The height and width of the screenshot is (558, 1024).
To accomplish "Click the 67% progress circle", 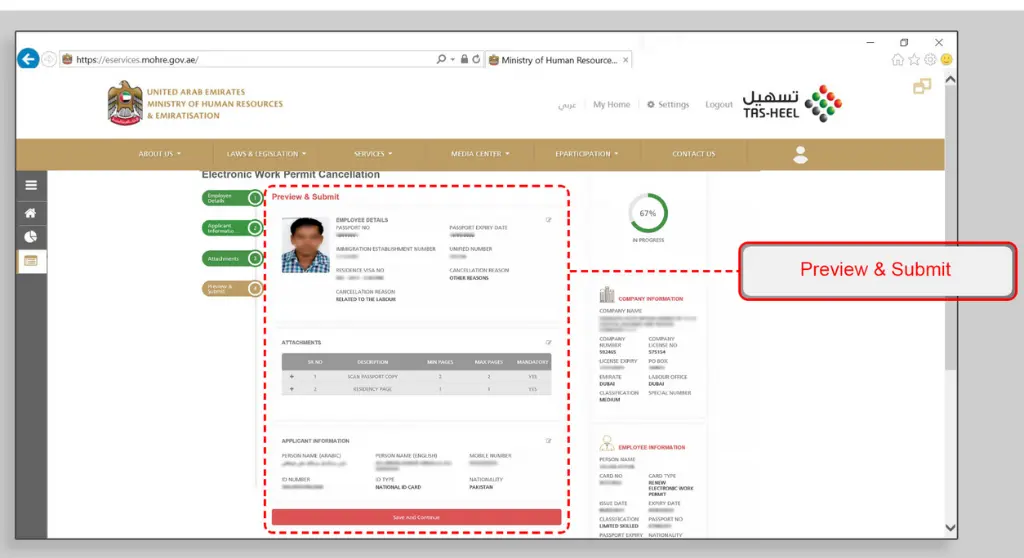I will (x=648, y=213).
